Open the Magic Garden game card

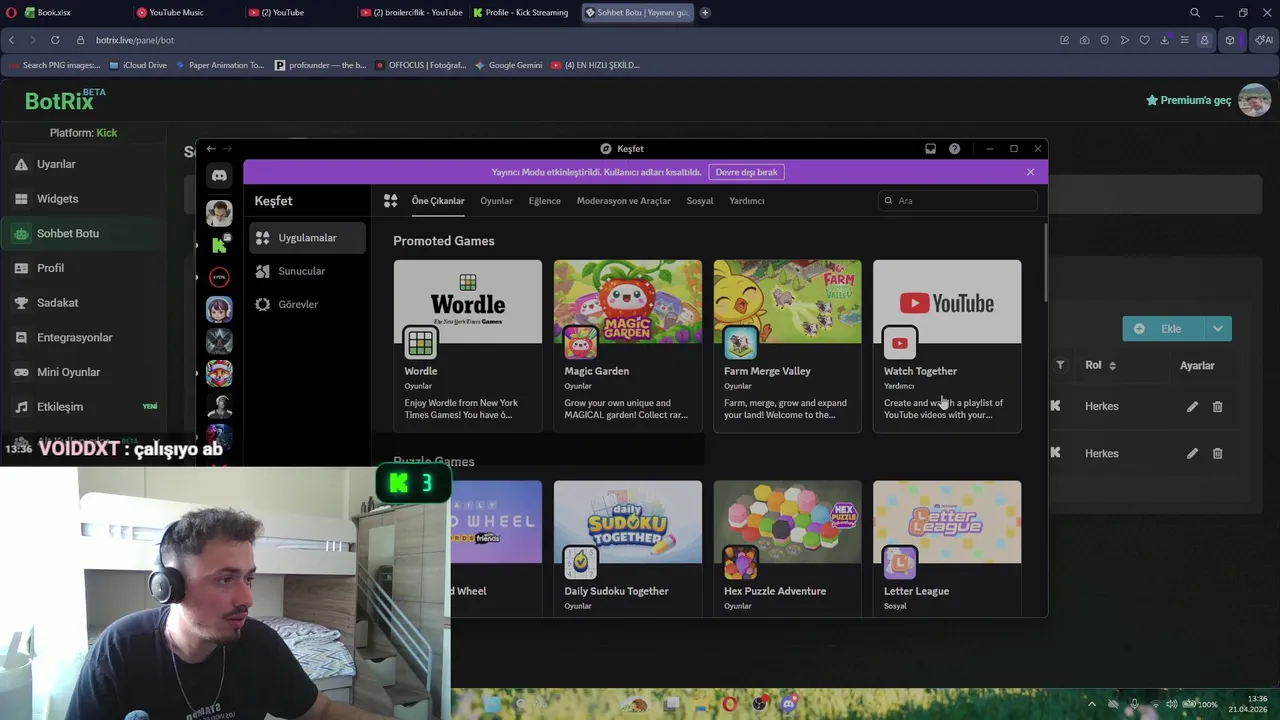click(628, 346)
